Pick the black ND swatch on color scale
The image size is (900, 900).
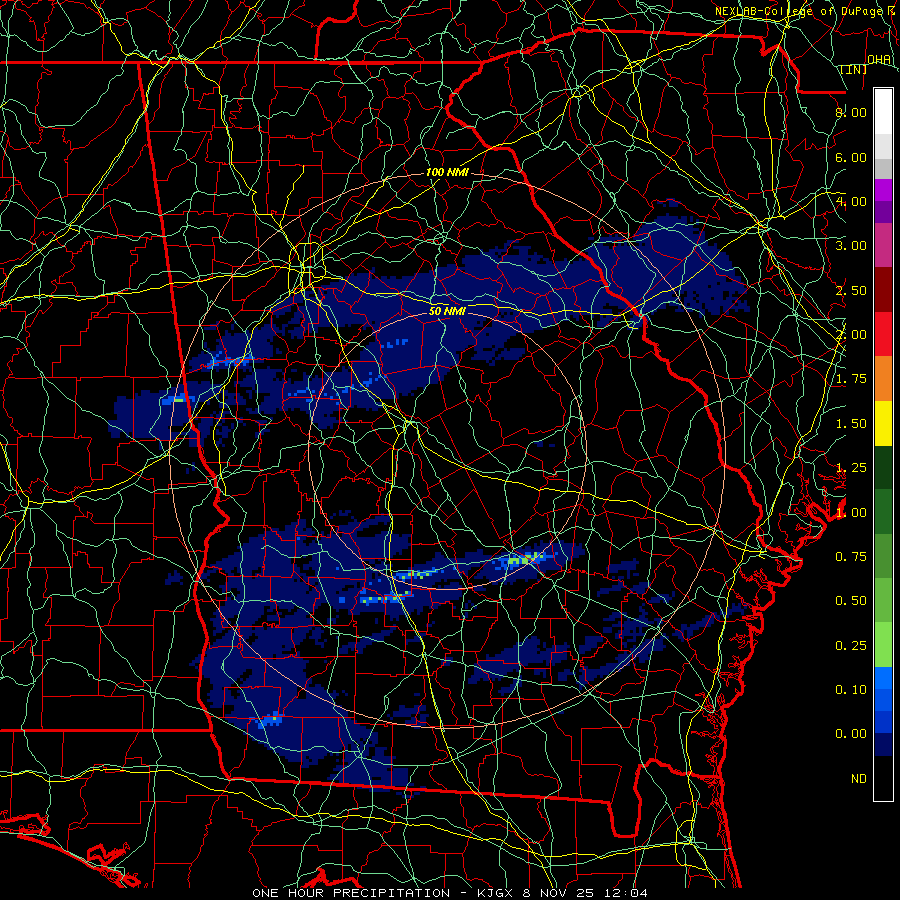883,778
